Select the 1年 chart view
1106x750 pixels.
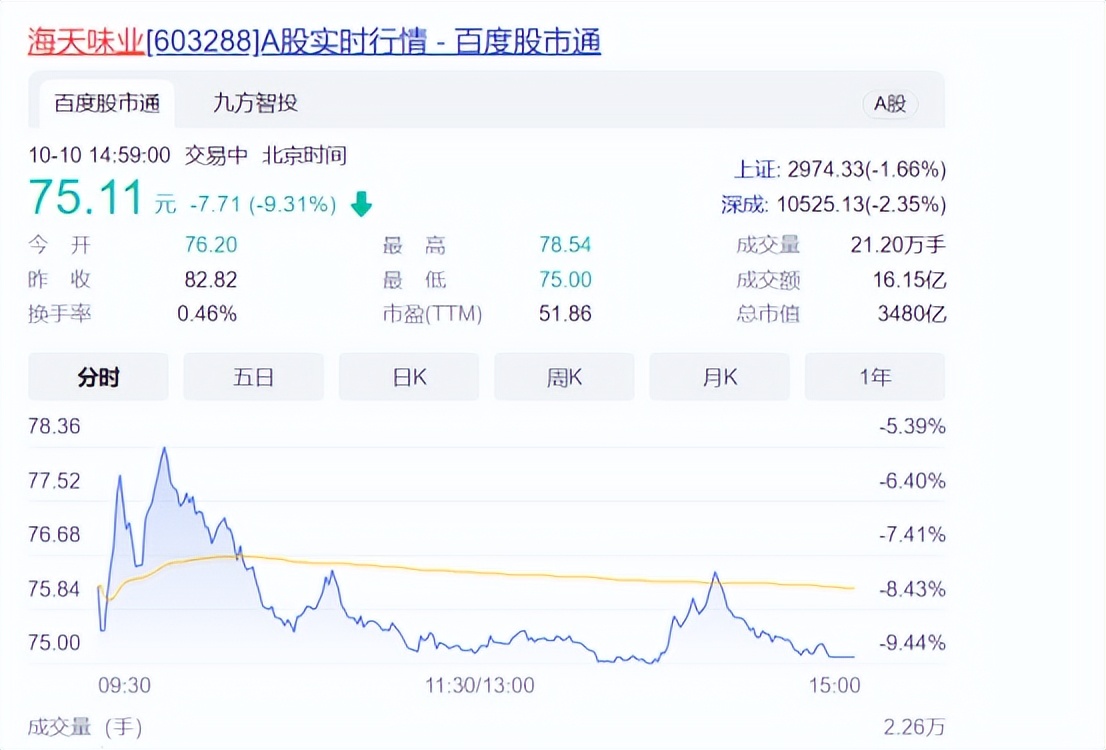click(875, 377)
